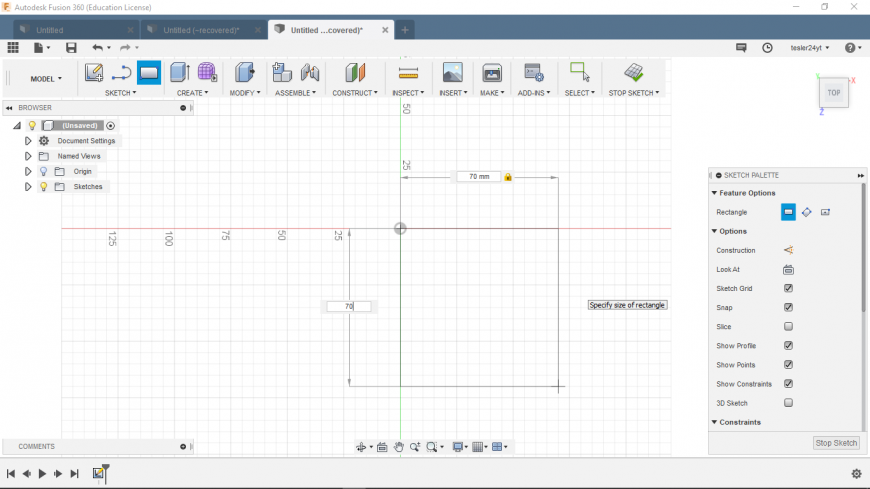The width and height of the screenshot is (870, 489).
Task: Click the 70 mm width dimension field
Action: click(479, 177)
